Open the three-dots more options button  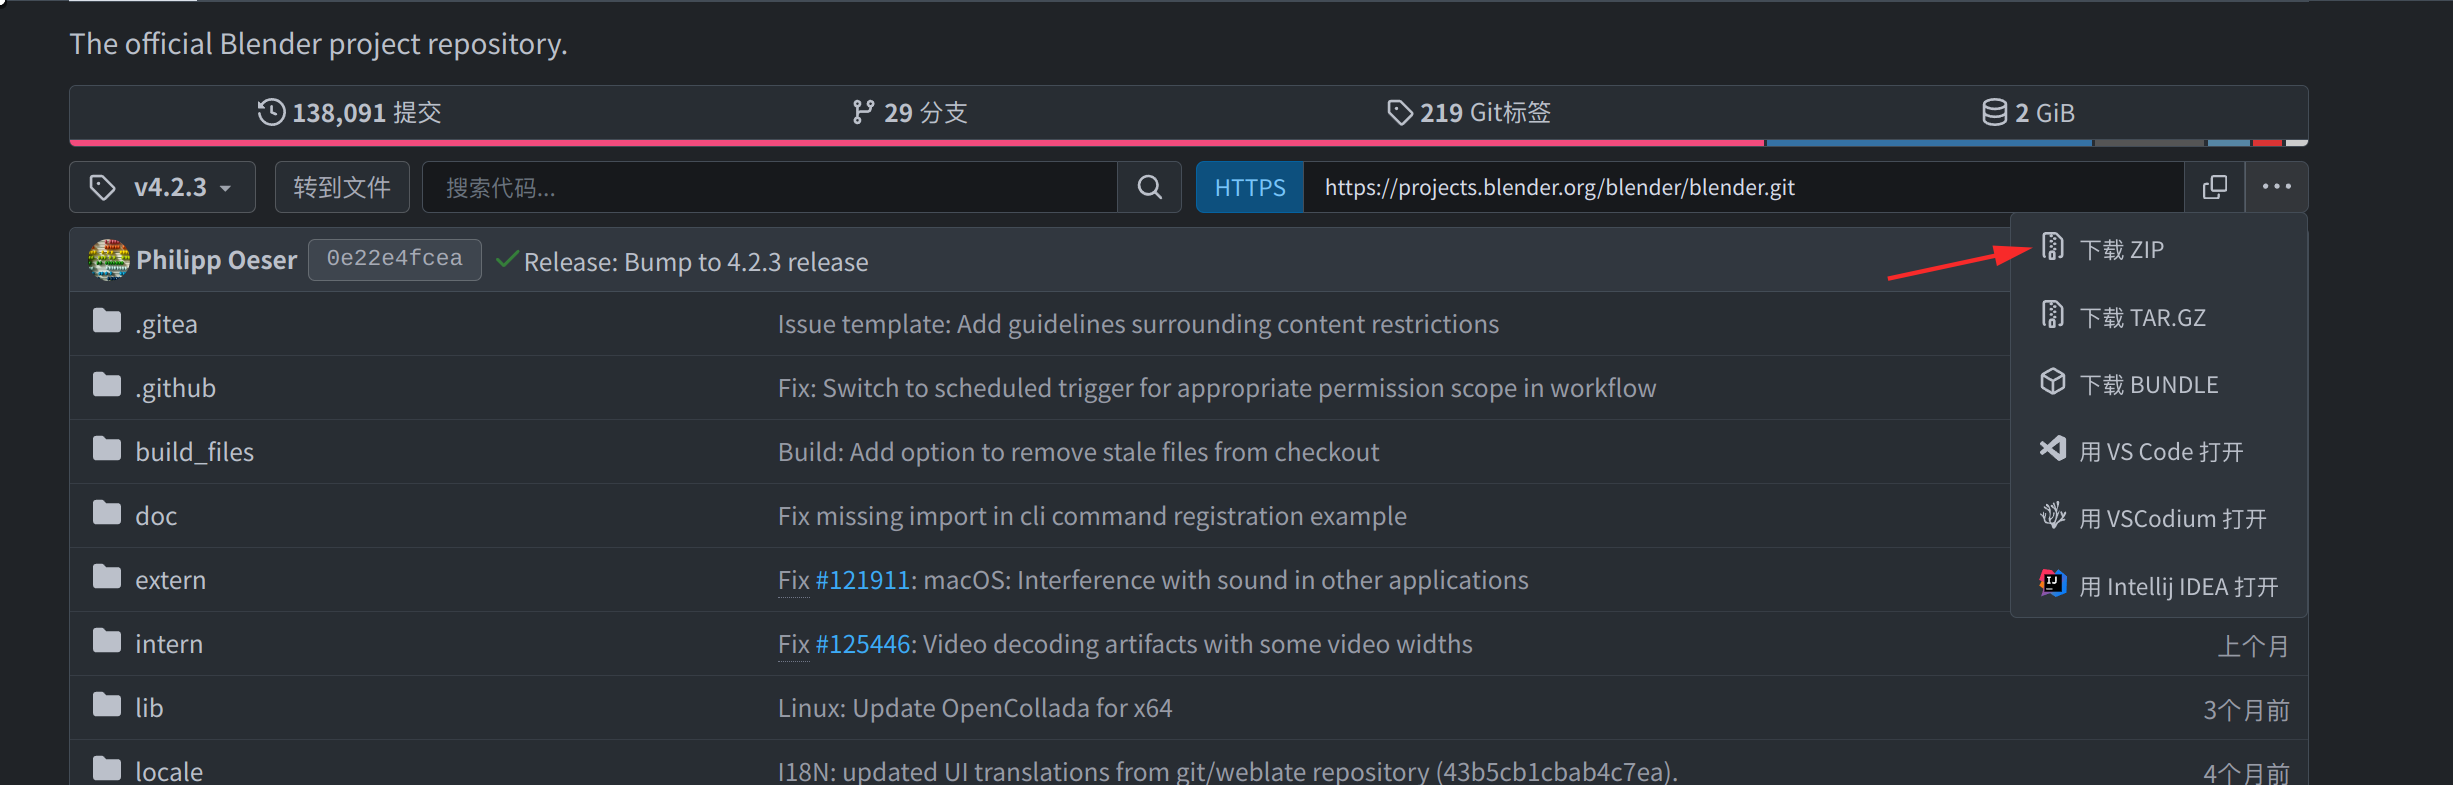click(x=2276, y=187)
